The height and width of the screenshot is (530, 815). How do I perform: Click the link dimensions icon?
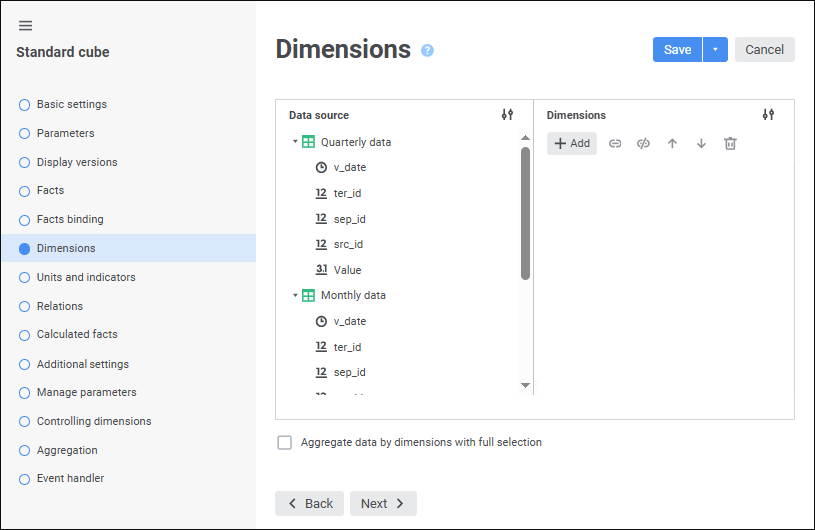[615, 144]
